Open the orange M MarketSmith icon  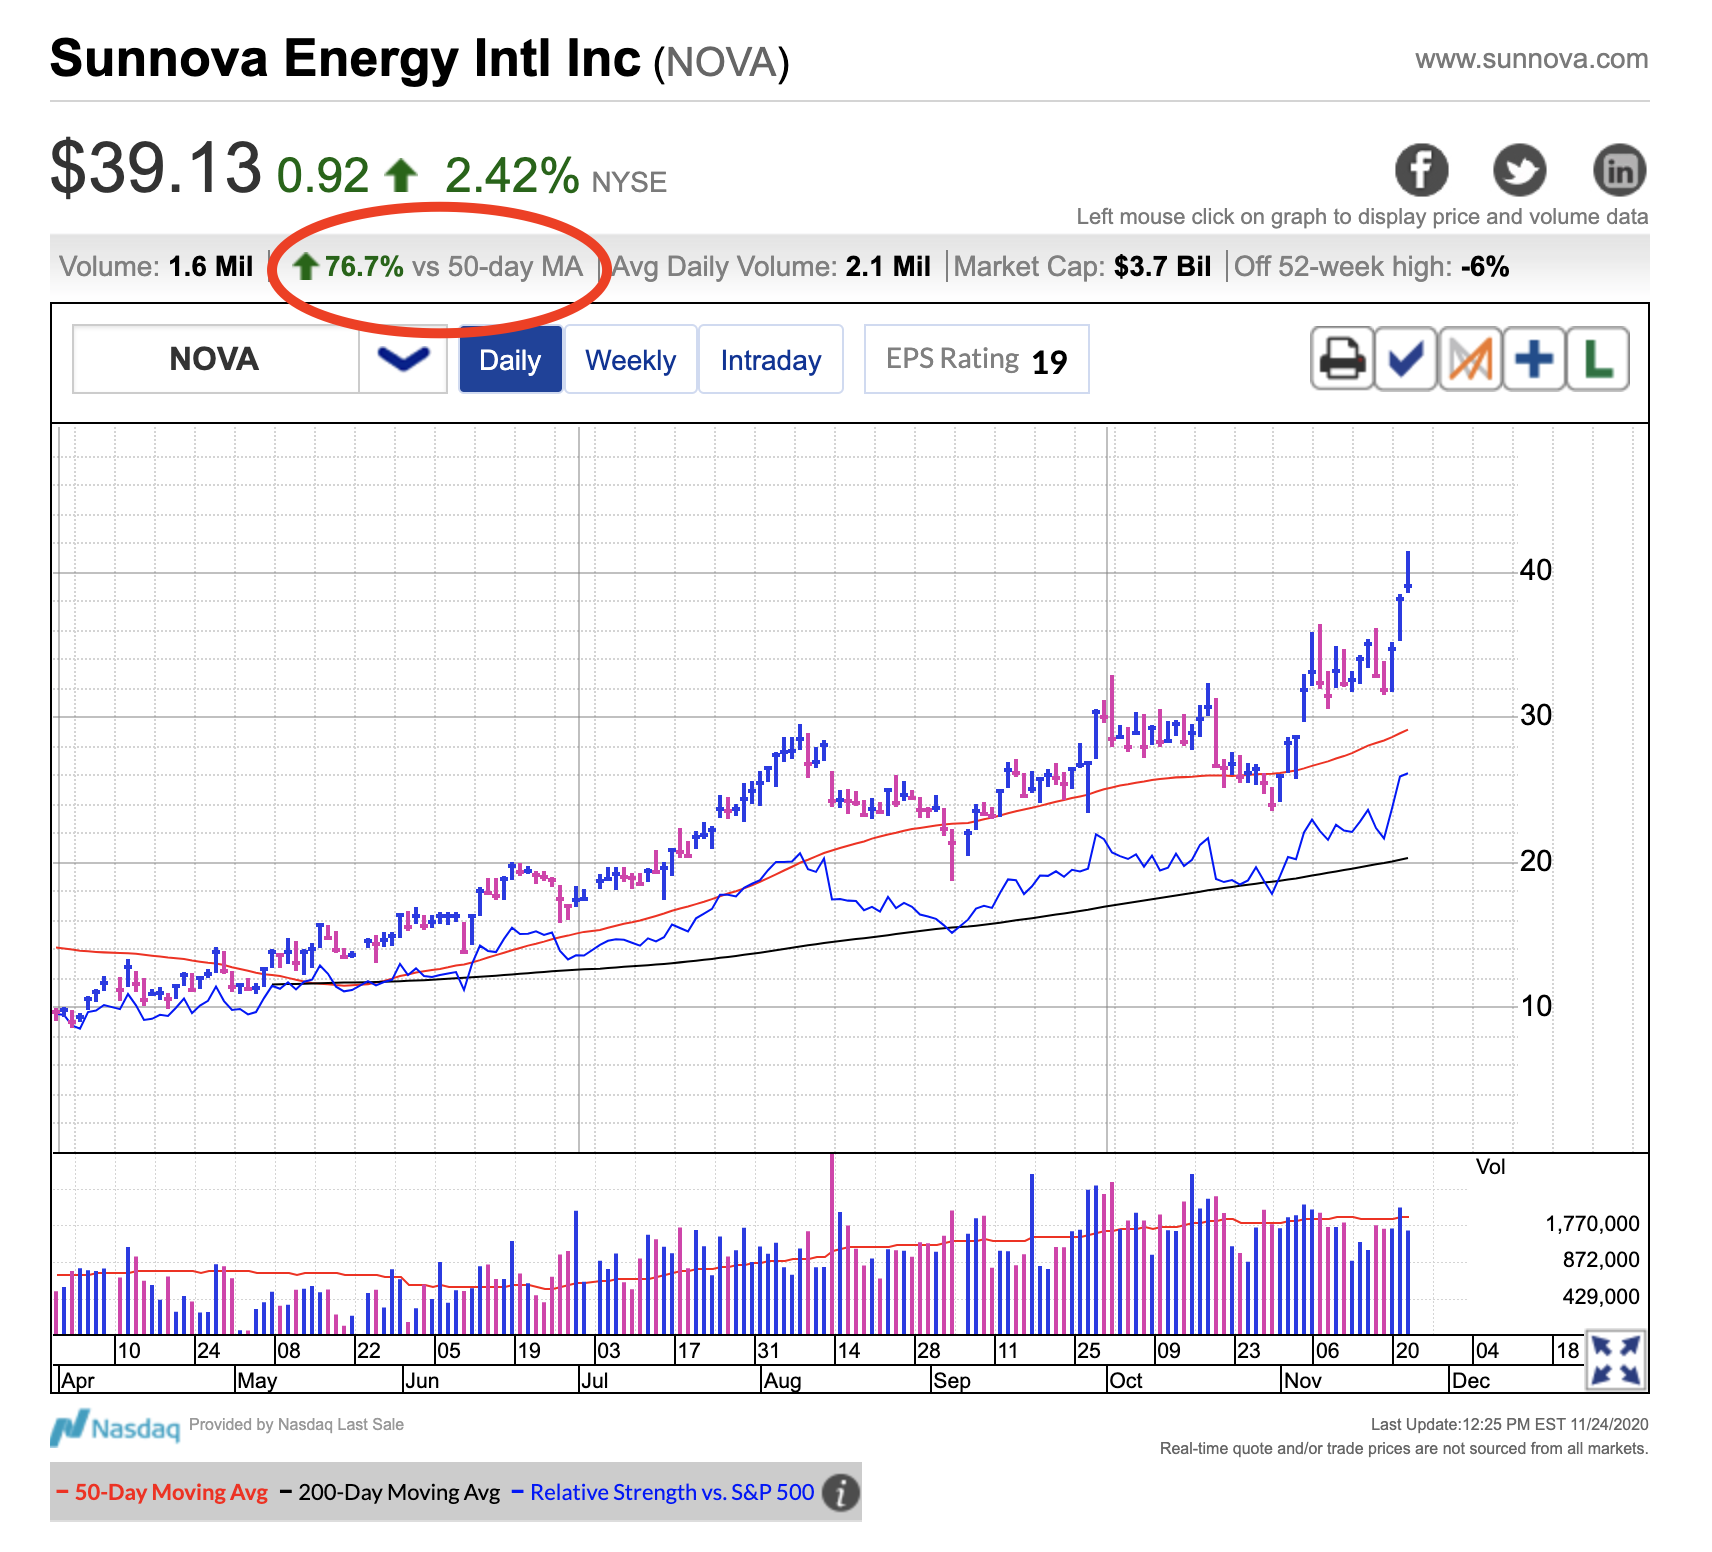coord(1470,359)
